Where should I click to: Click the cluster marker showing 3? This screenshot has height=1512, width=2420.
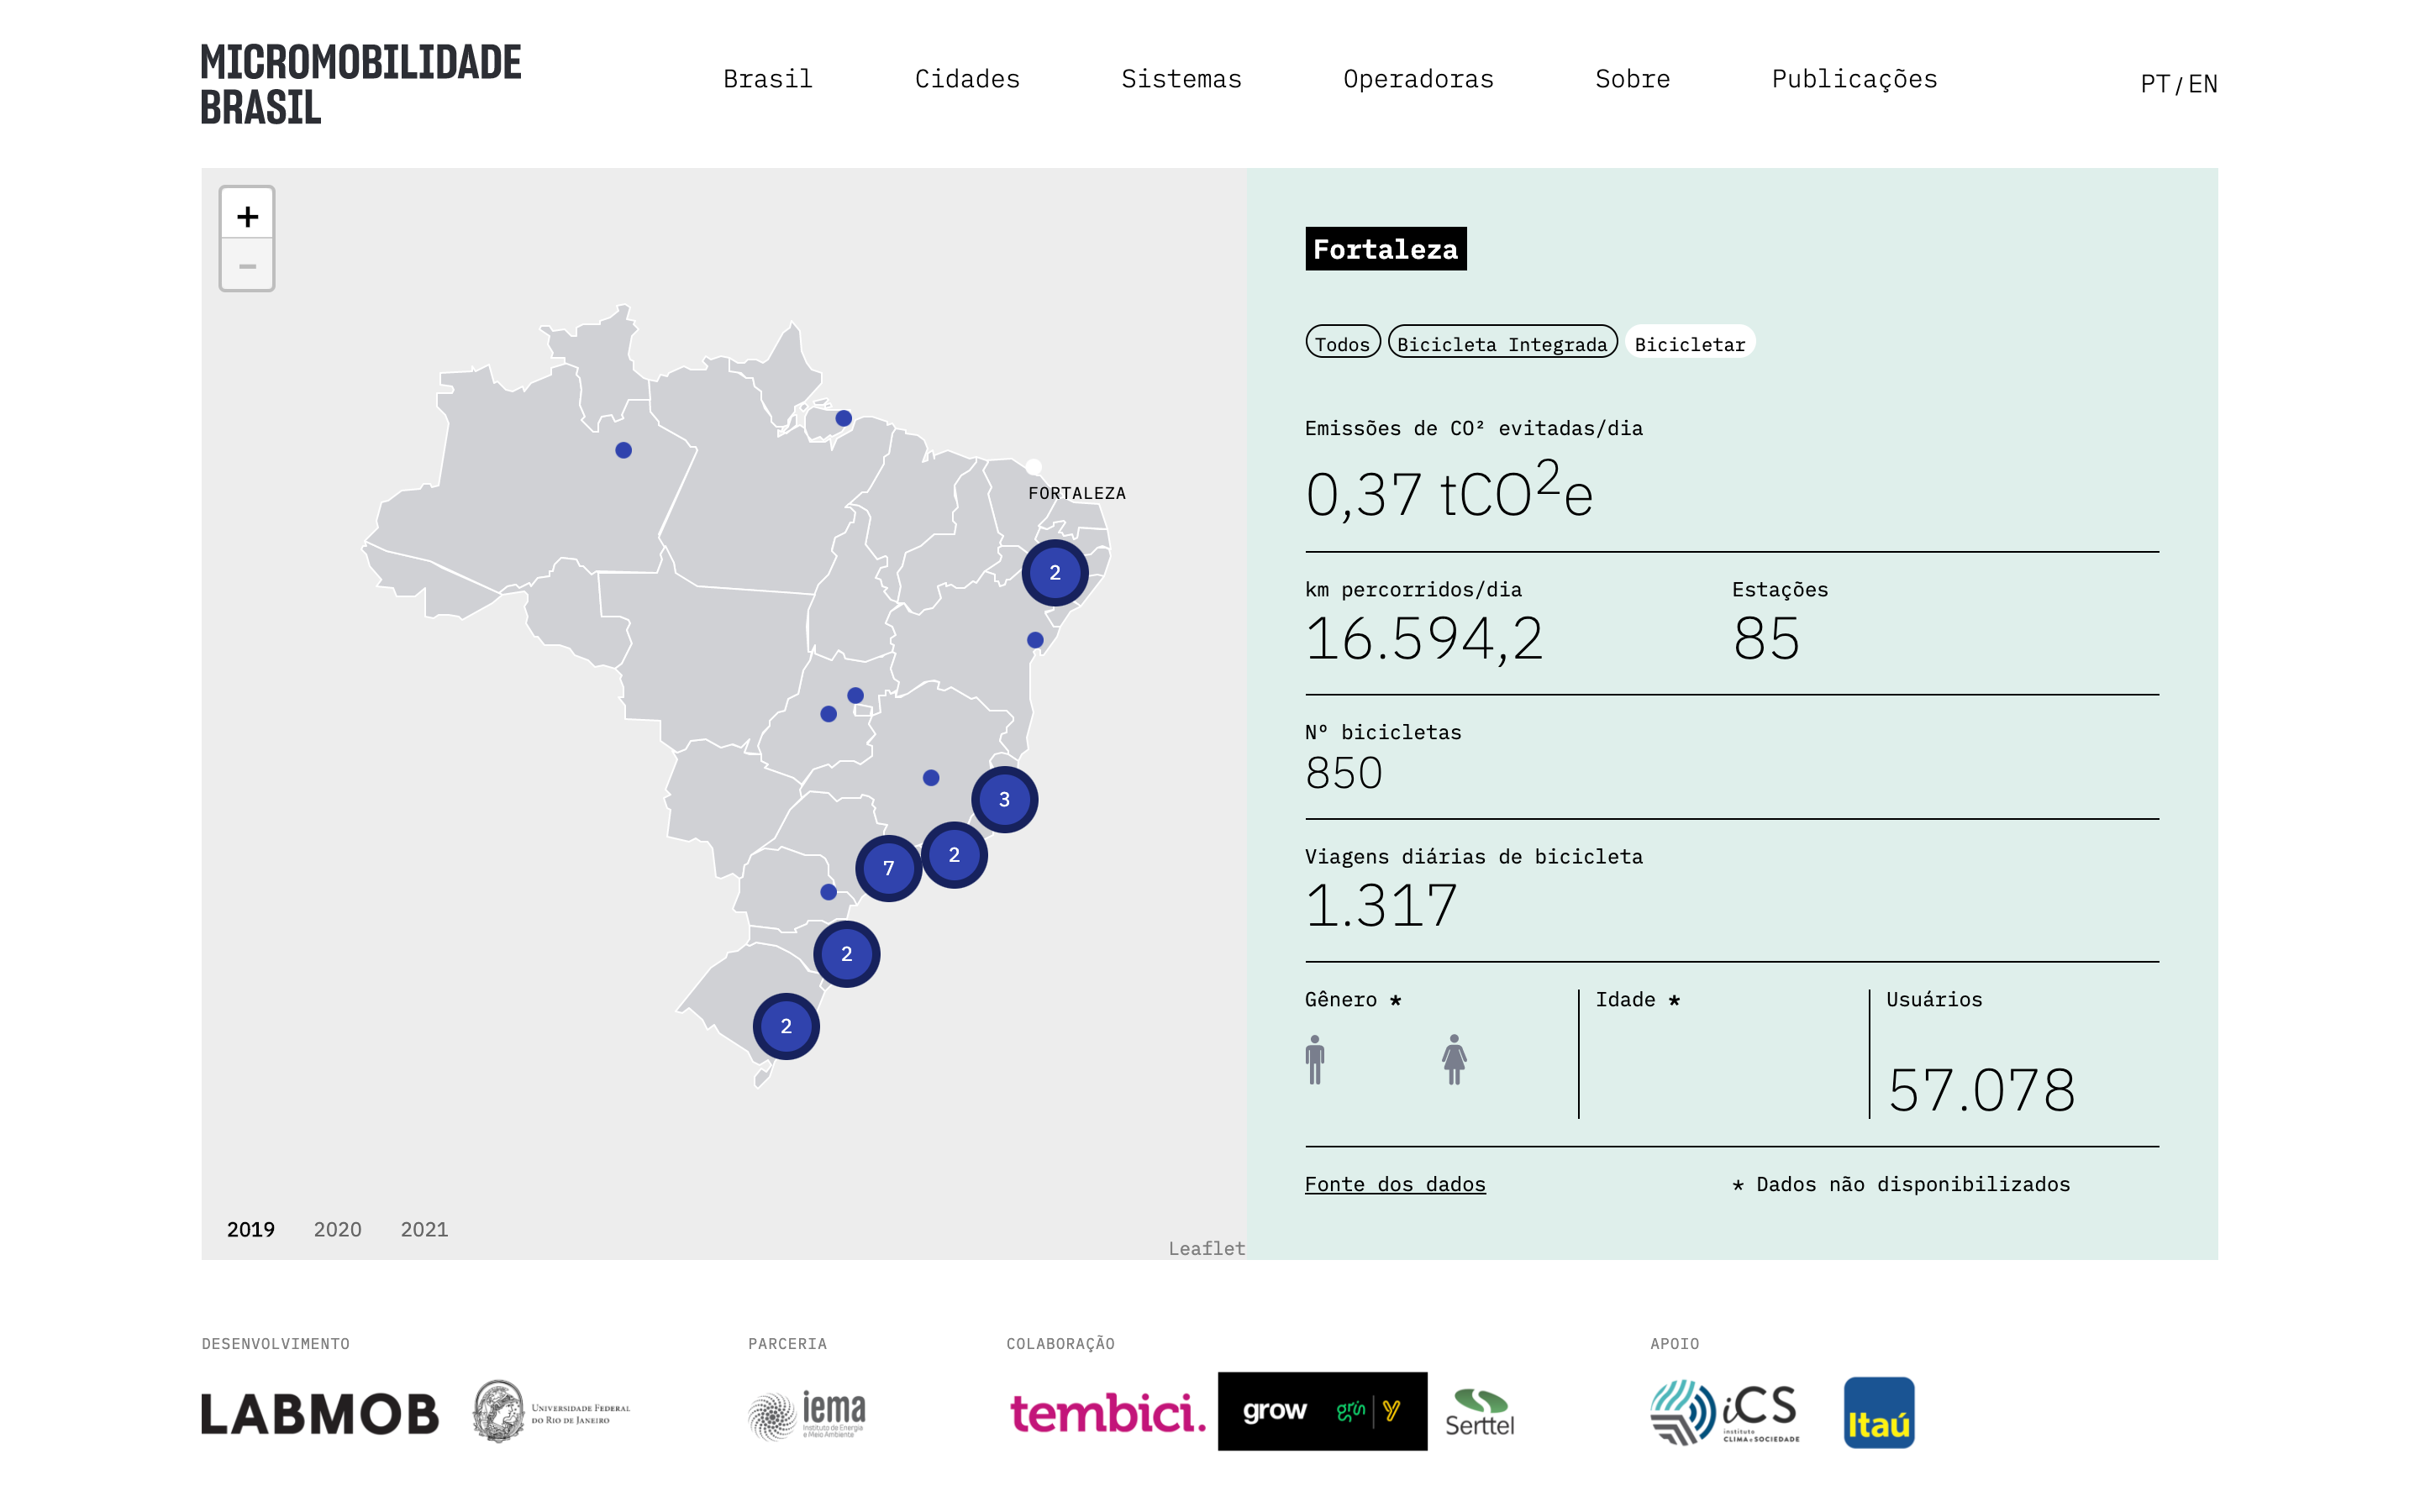coord(1004,799)
